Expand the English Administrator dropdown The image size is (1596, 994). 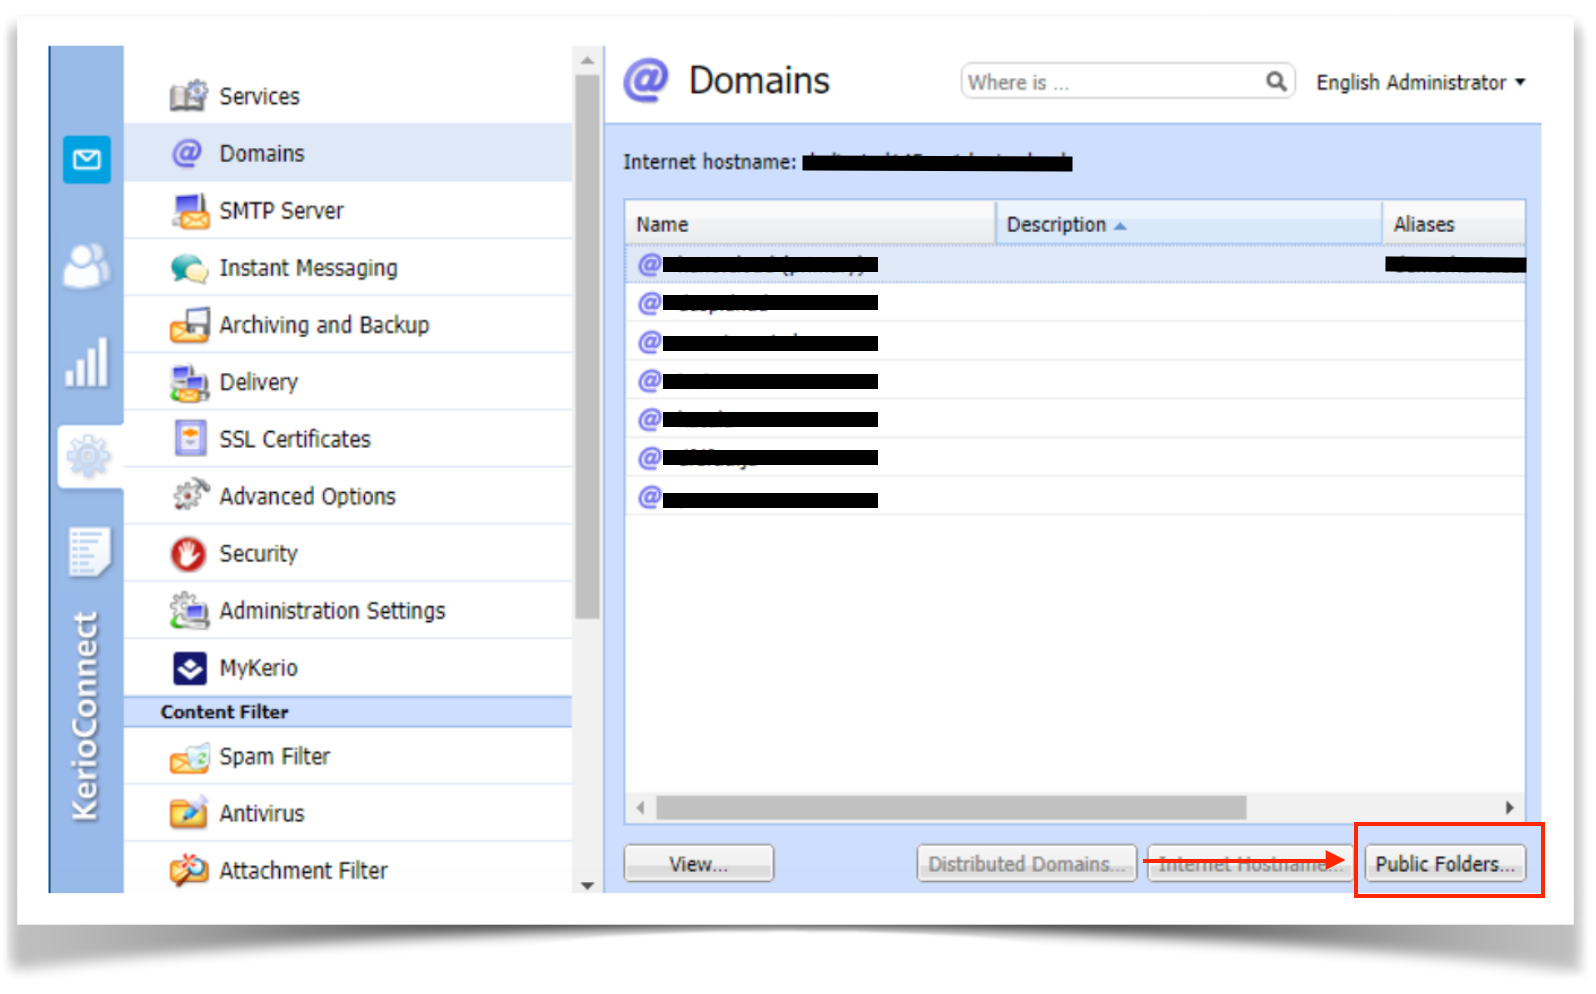tap(1421, 82)
